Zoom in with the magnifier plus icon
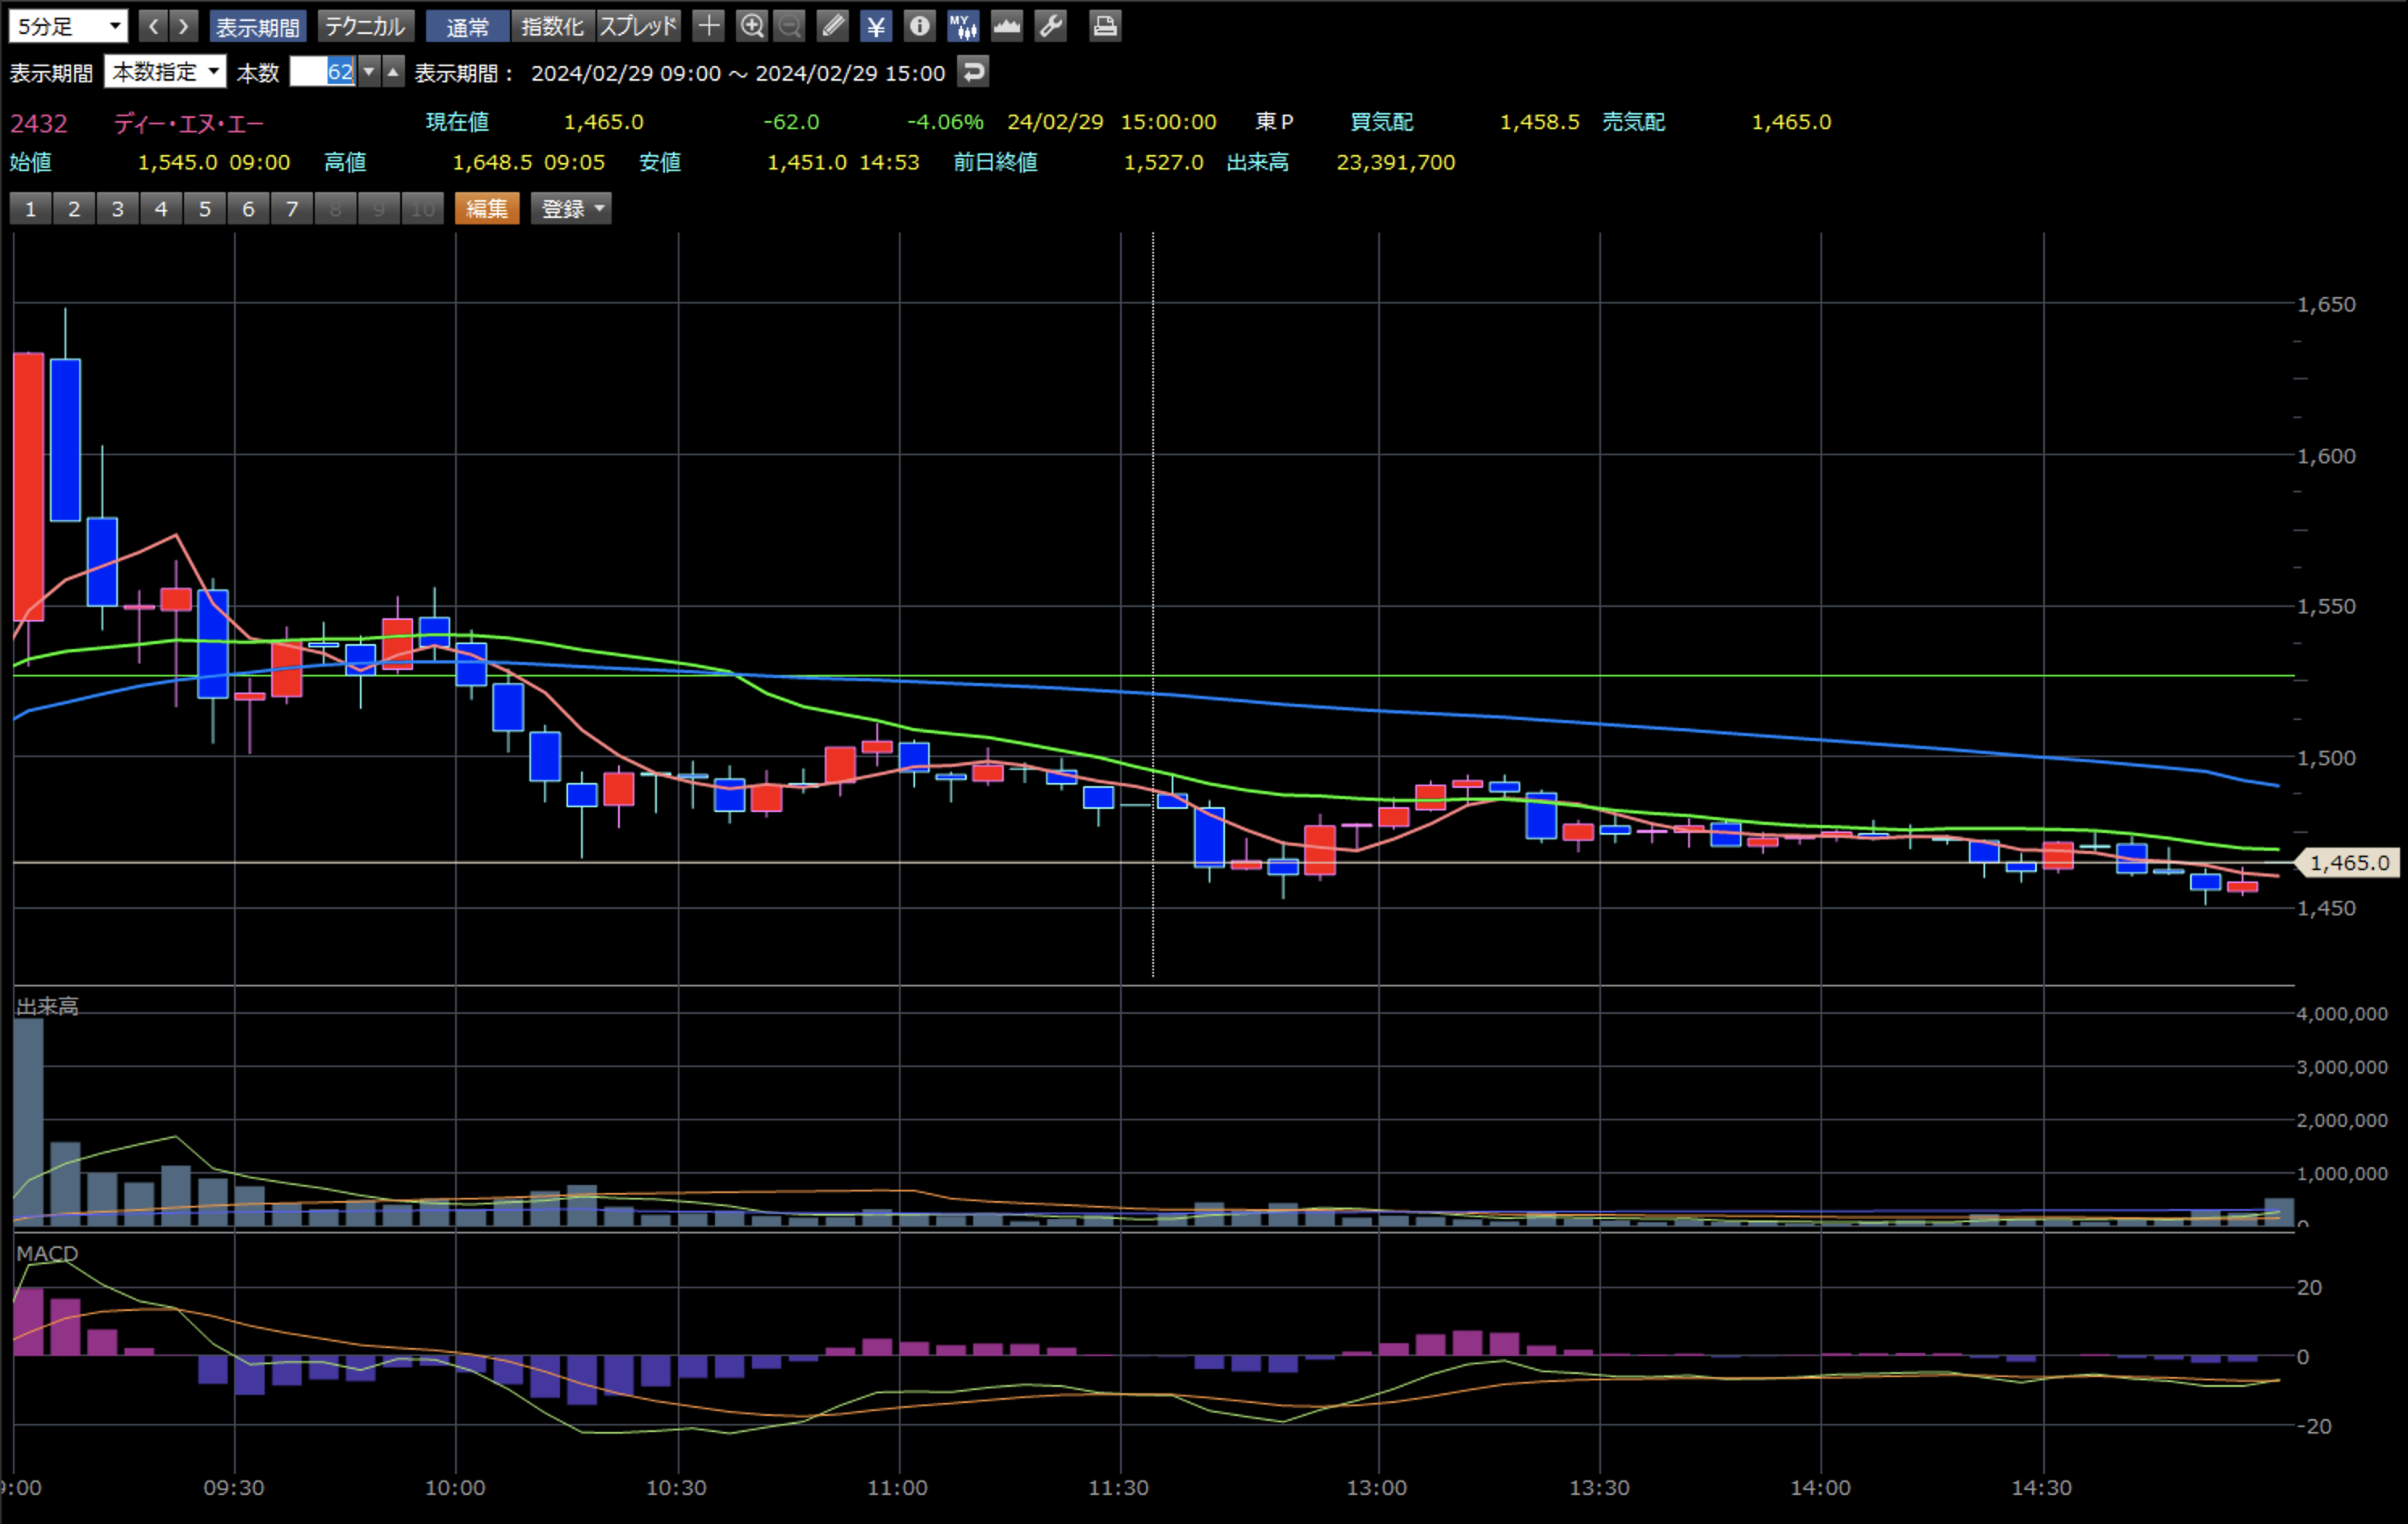Viewport: 2408px width, 1524px height. coord(751,26)
